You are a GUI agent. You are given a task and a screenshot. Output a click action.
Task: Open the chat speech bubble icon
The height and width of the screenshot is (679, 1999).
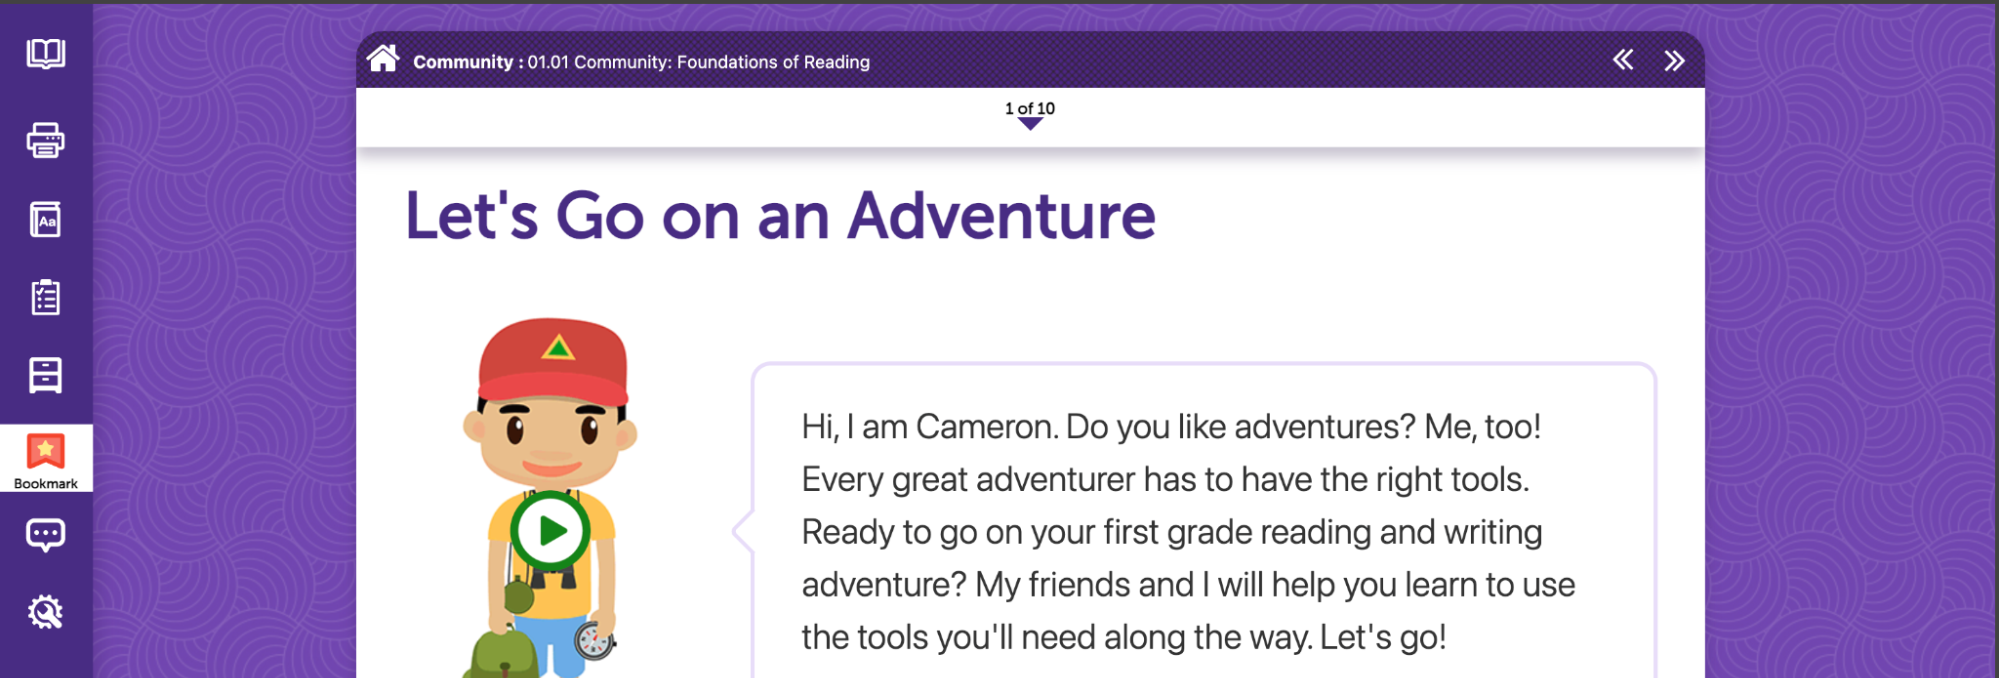point(46,535)
